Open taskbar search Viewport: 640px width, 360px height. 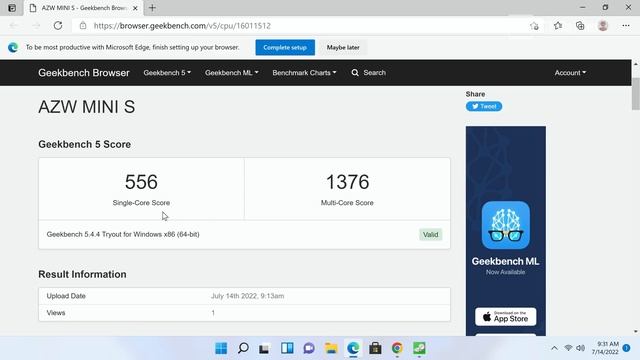[x=243, y=348]
